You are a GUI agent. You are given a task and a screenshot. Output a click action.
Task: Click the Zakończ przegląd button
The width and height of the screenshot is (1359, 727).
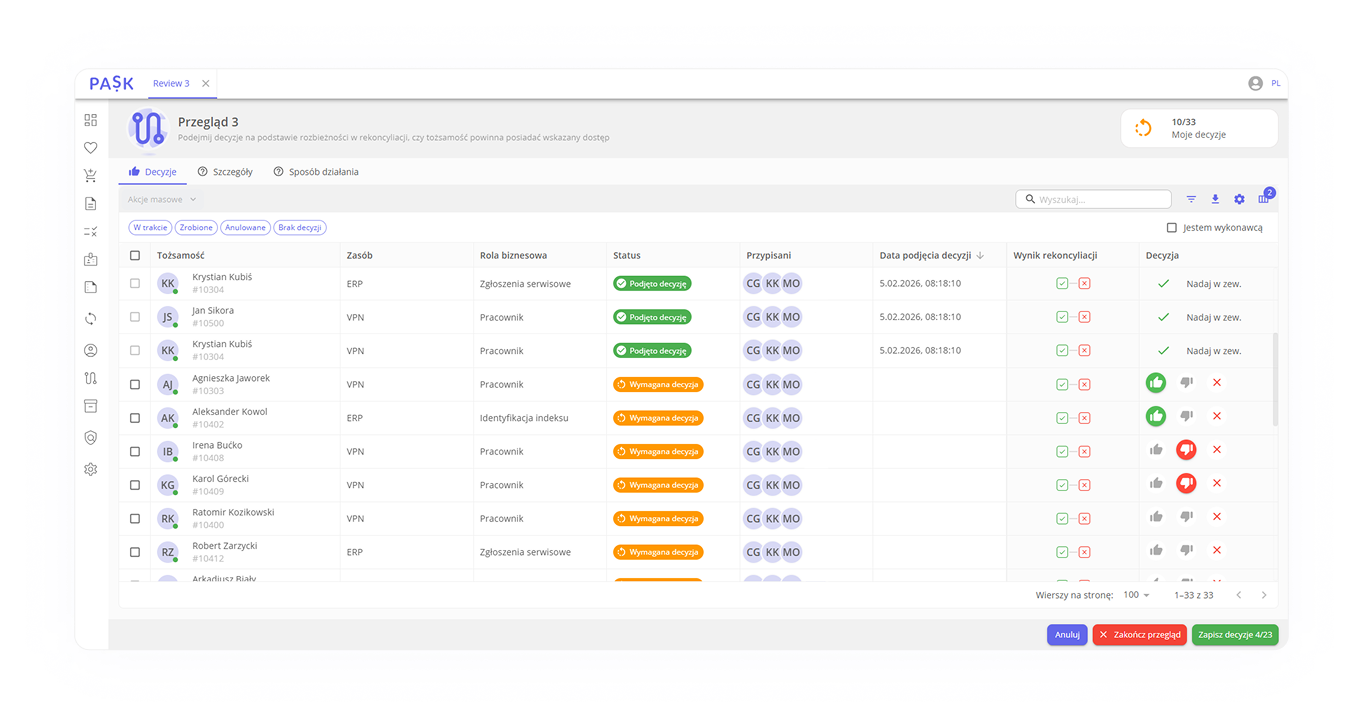tap(1139, 634)
